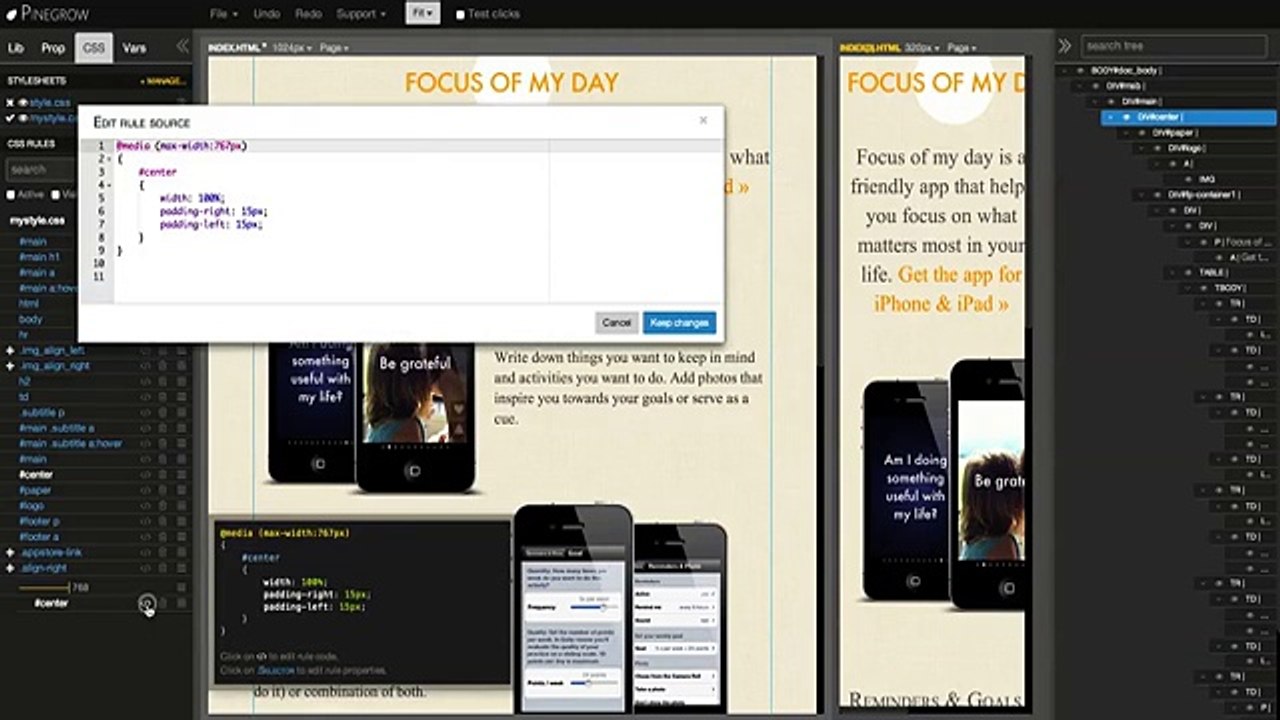Delete the h2 rule with trash icon
Image resolution: width=1280 pixels, height=720 pixels.
pyautogui.click(x=163, y=381)
